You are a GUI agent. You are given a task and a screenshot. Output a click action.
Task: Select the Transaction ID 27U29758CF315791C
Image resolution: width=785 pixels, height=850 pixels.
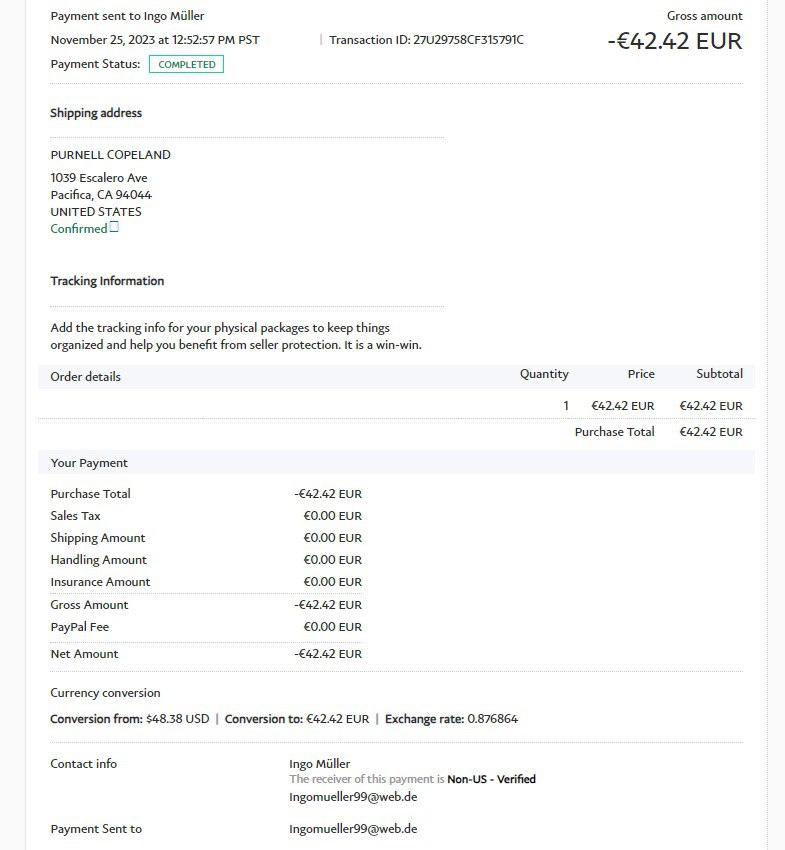click(x=468, y=40)
